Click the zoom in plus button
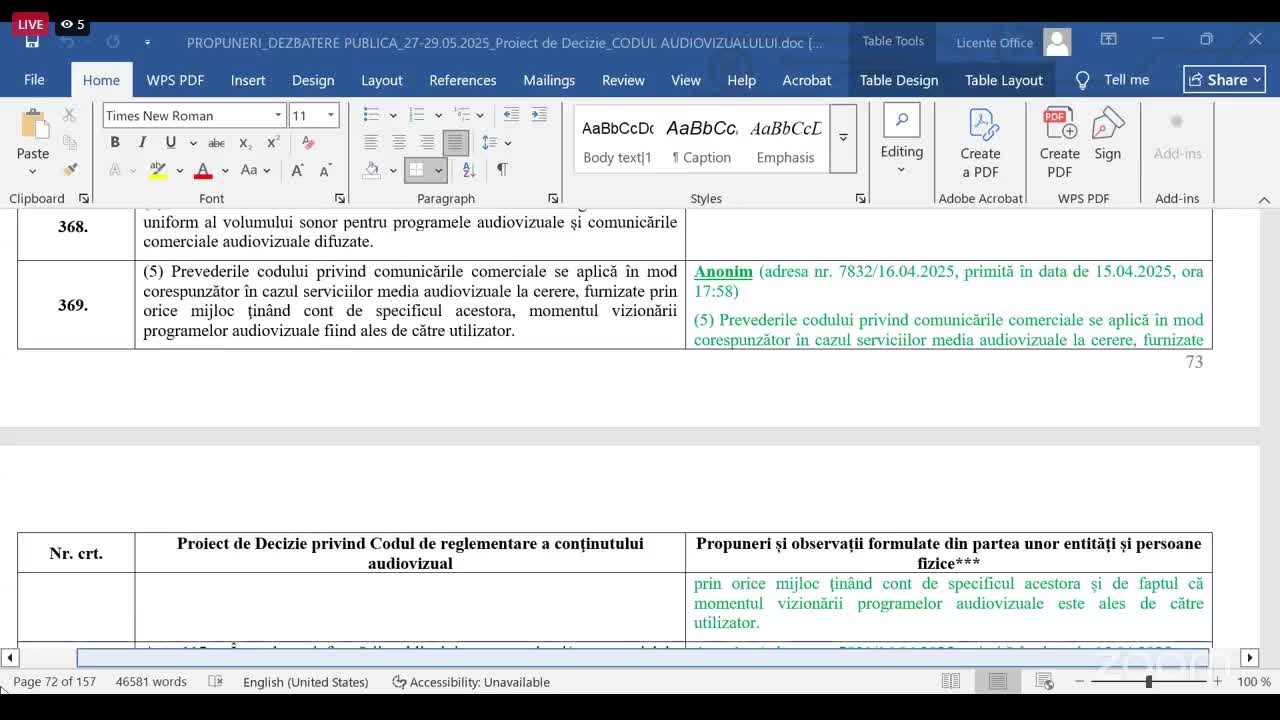This screenshot has height=720, width=1280. [1217, 682]
